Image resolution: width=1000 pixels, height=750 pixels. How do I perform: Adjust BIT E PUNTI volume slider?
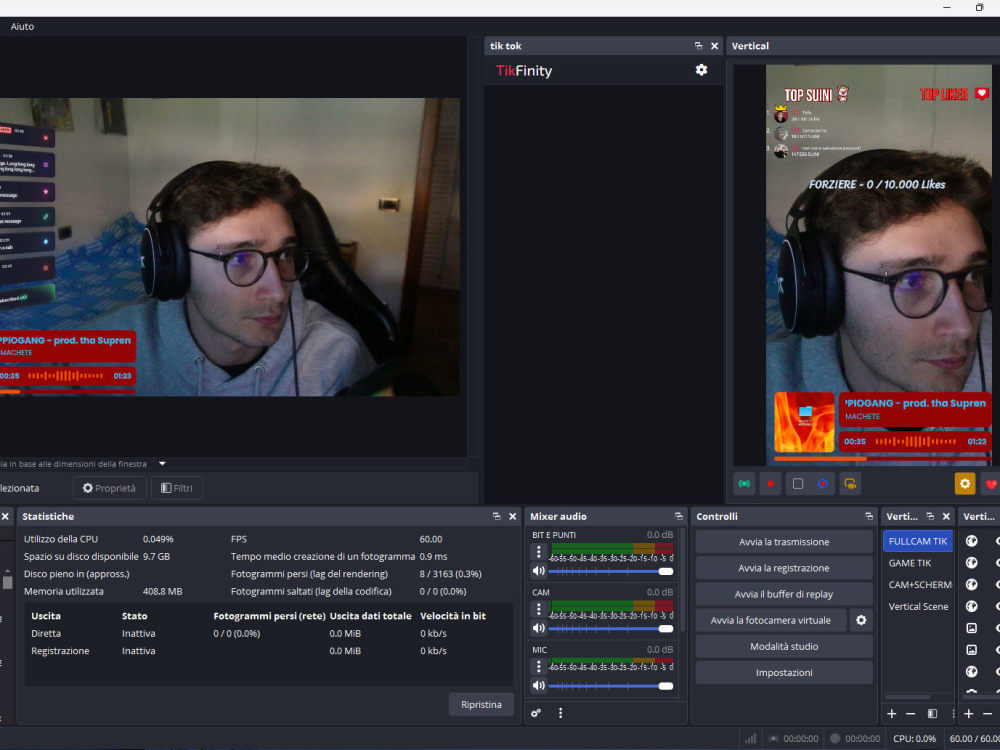[610, 571]
